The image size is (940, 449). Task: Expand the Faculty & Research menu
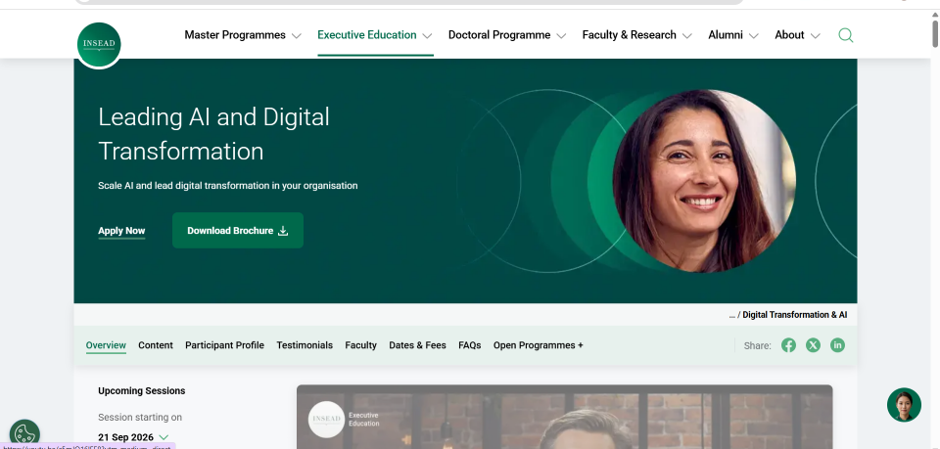coord(637,35)
